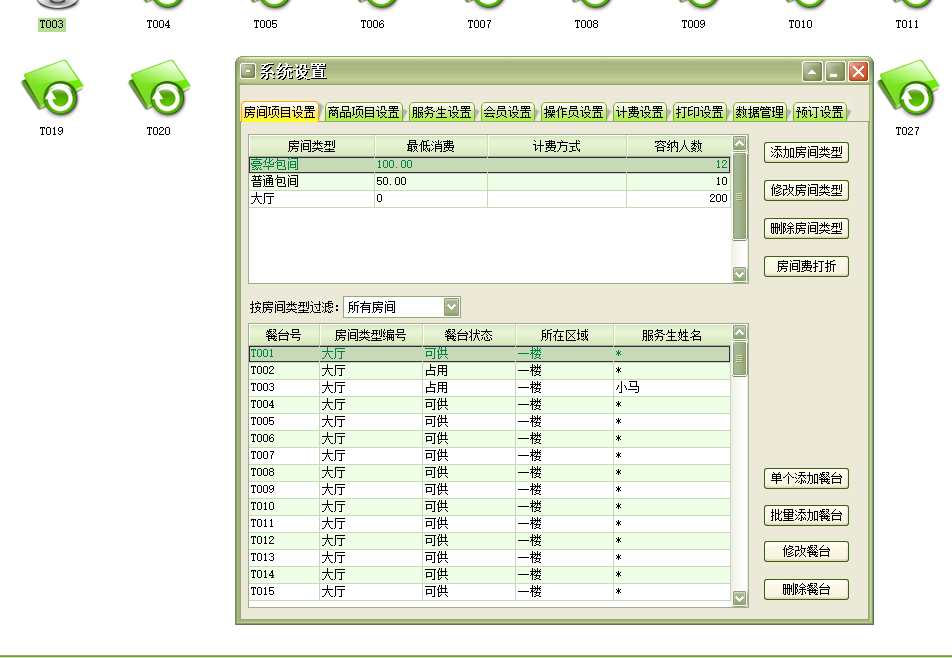Click the 服务生姓名 column header
Image resolution: width=952 pixels, height=658 pixels.
(x=672, y=336)
